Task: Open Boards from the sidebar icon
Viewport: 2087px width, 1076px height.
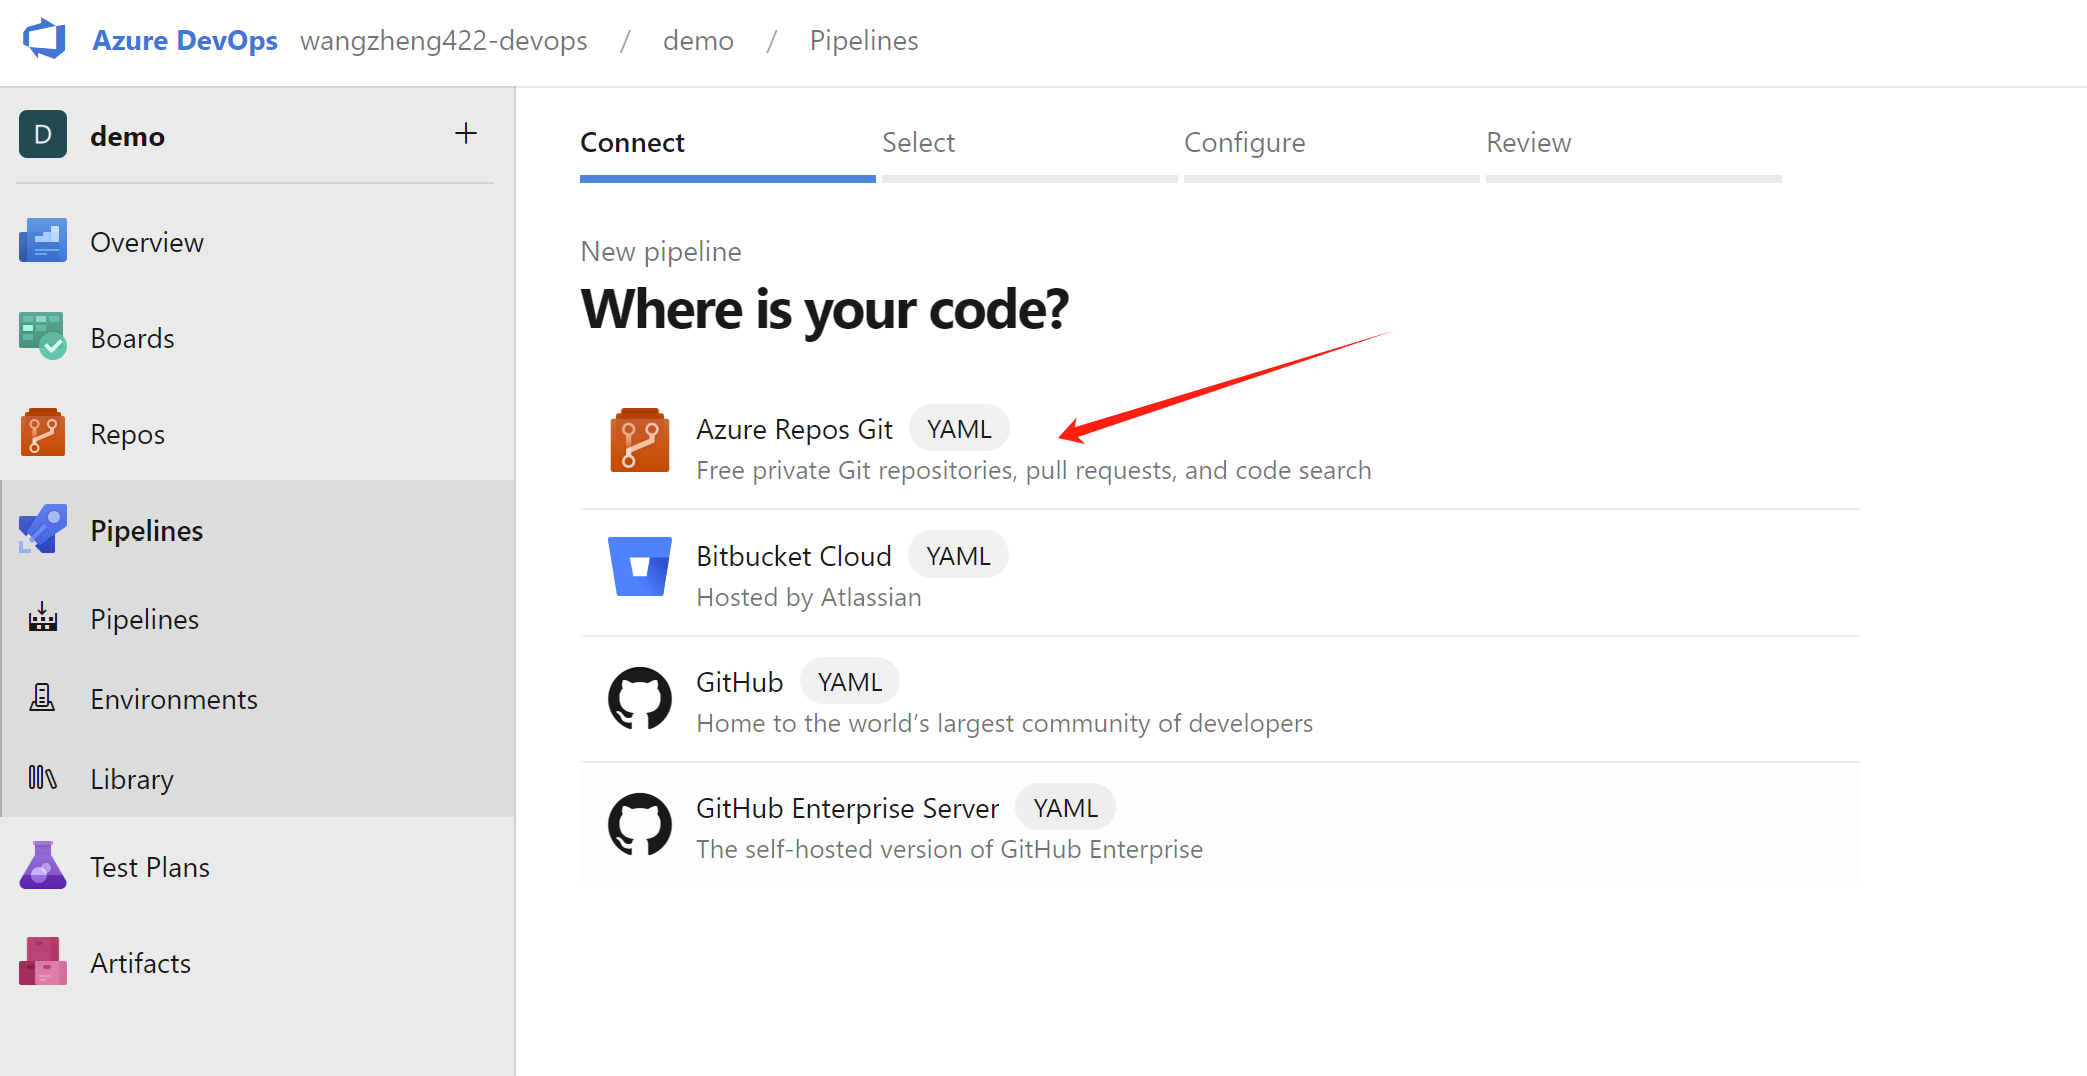Action: pyautogui.click(x=43, y=338)
